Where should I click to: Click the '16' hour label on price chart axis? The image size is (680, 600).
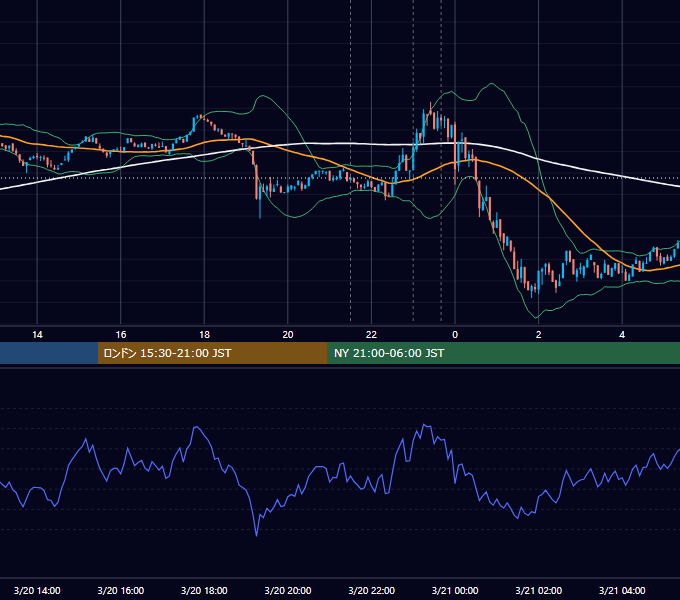click(121, 335)
